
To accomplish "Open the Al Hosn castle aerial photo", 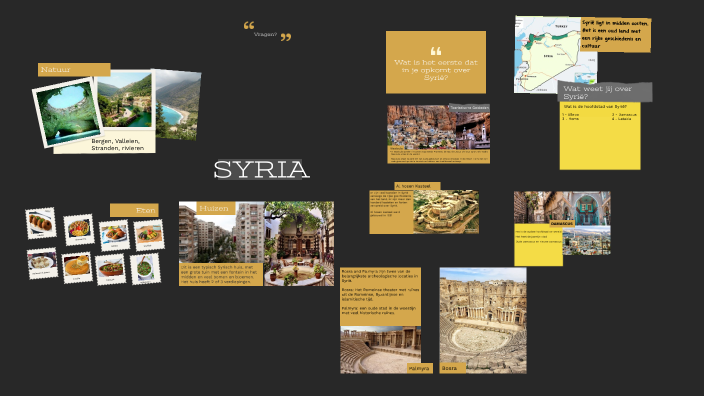I will point(446,211).
